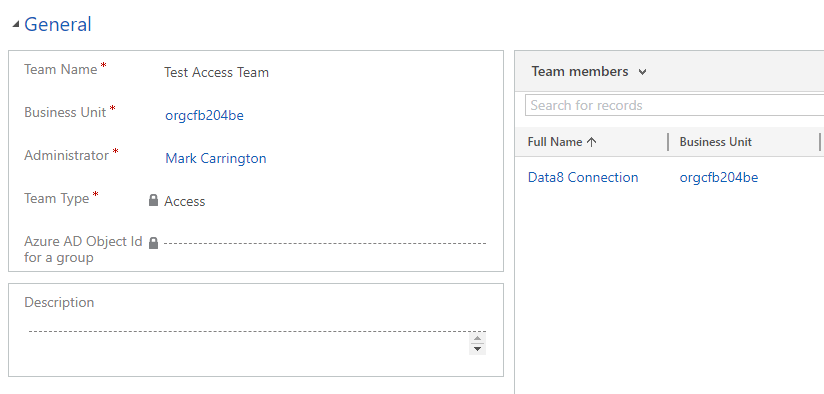The image size is (824, 394).
Task: Edit the Test Access Team name field
Action: point(324,72)
